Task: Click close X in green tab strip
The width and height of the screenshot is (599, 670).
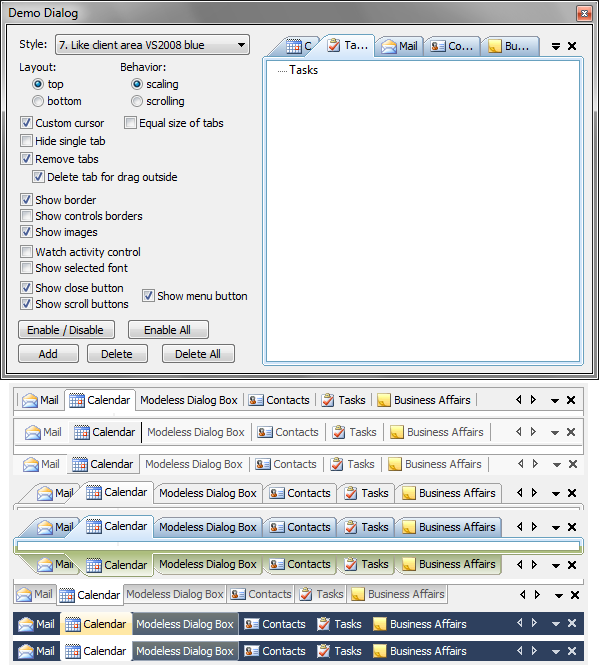Action: point(572,565)
